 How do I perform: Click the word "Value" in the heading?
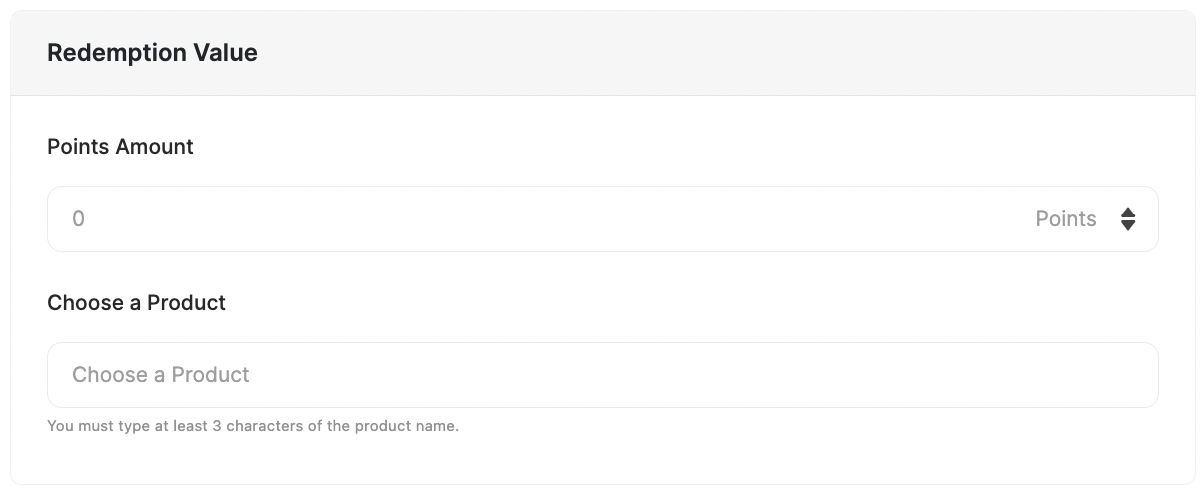pyautogui.click(x=229, y=53)
